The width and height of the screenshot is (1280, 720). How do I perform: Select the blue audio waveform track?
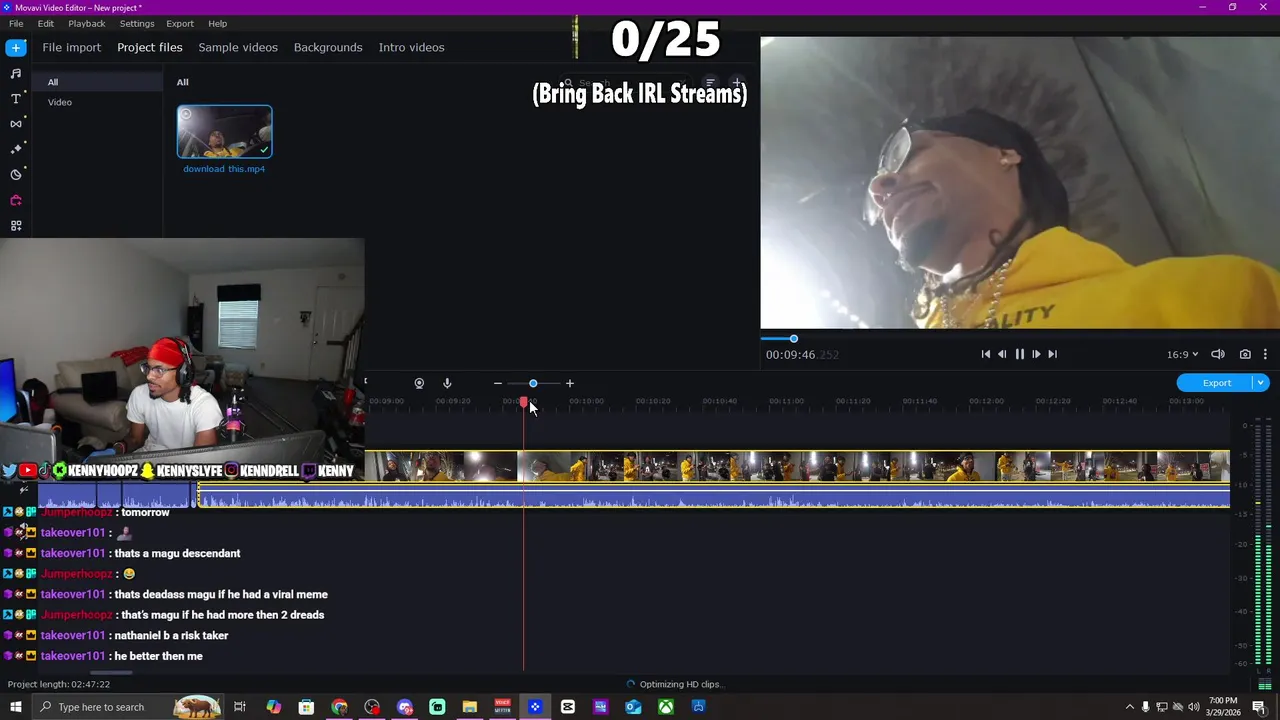coord(714,496)
